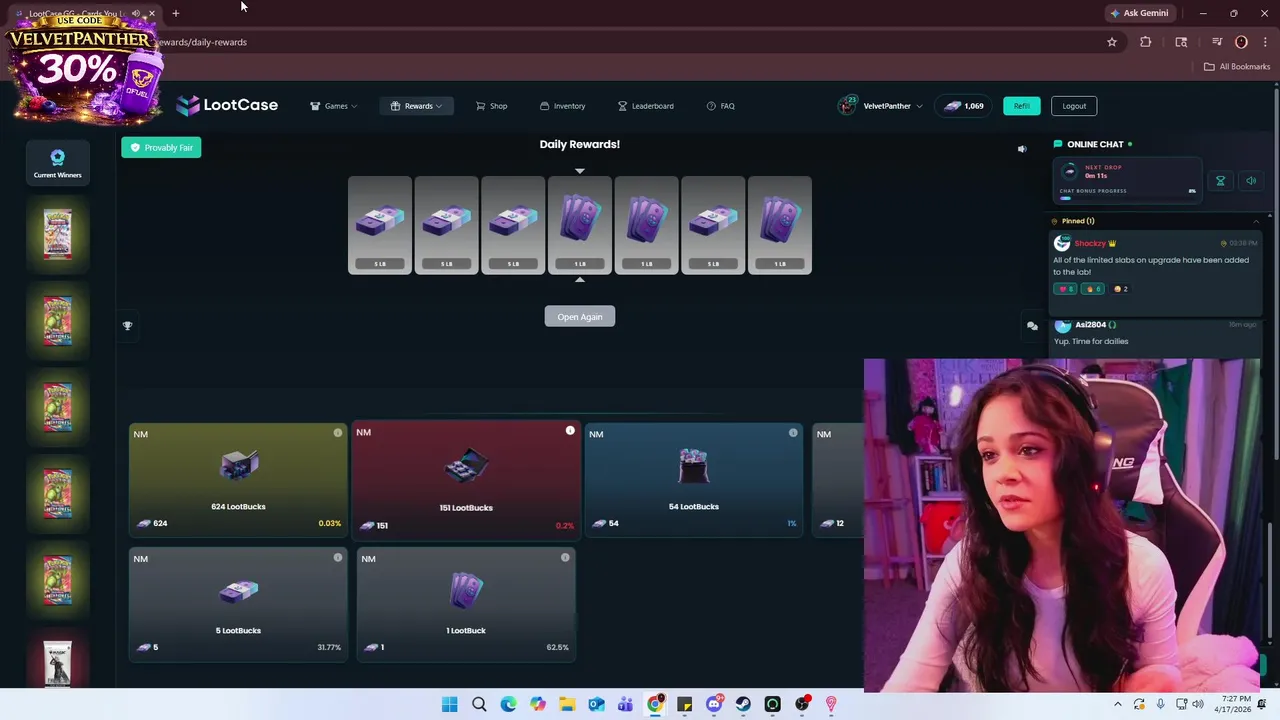Open the Chrome media controls icon
1280x720 pixels.
tap(1217, 42)
